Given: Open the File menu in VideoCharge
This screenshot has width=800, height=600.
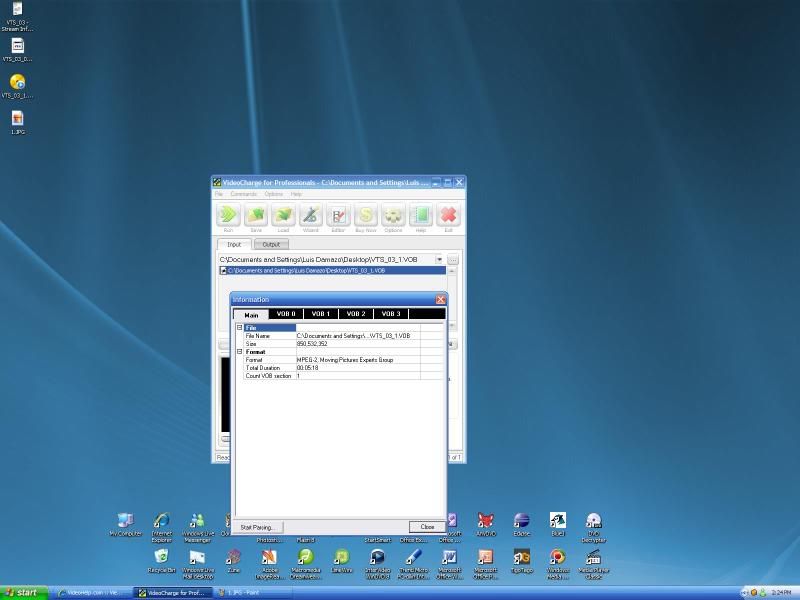Looking at the screenshot, I should pyautogui.click(x=219, y=194).
